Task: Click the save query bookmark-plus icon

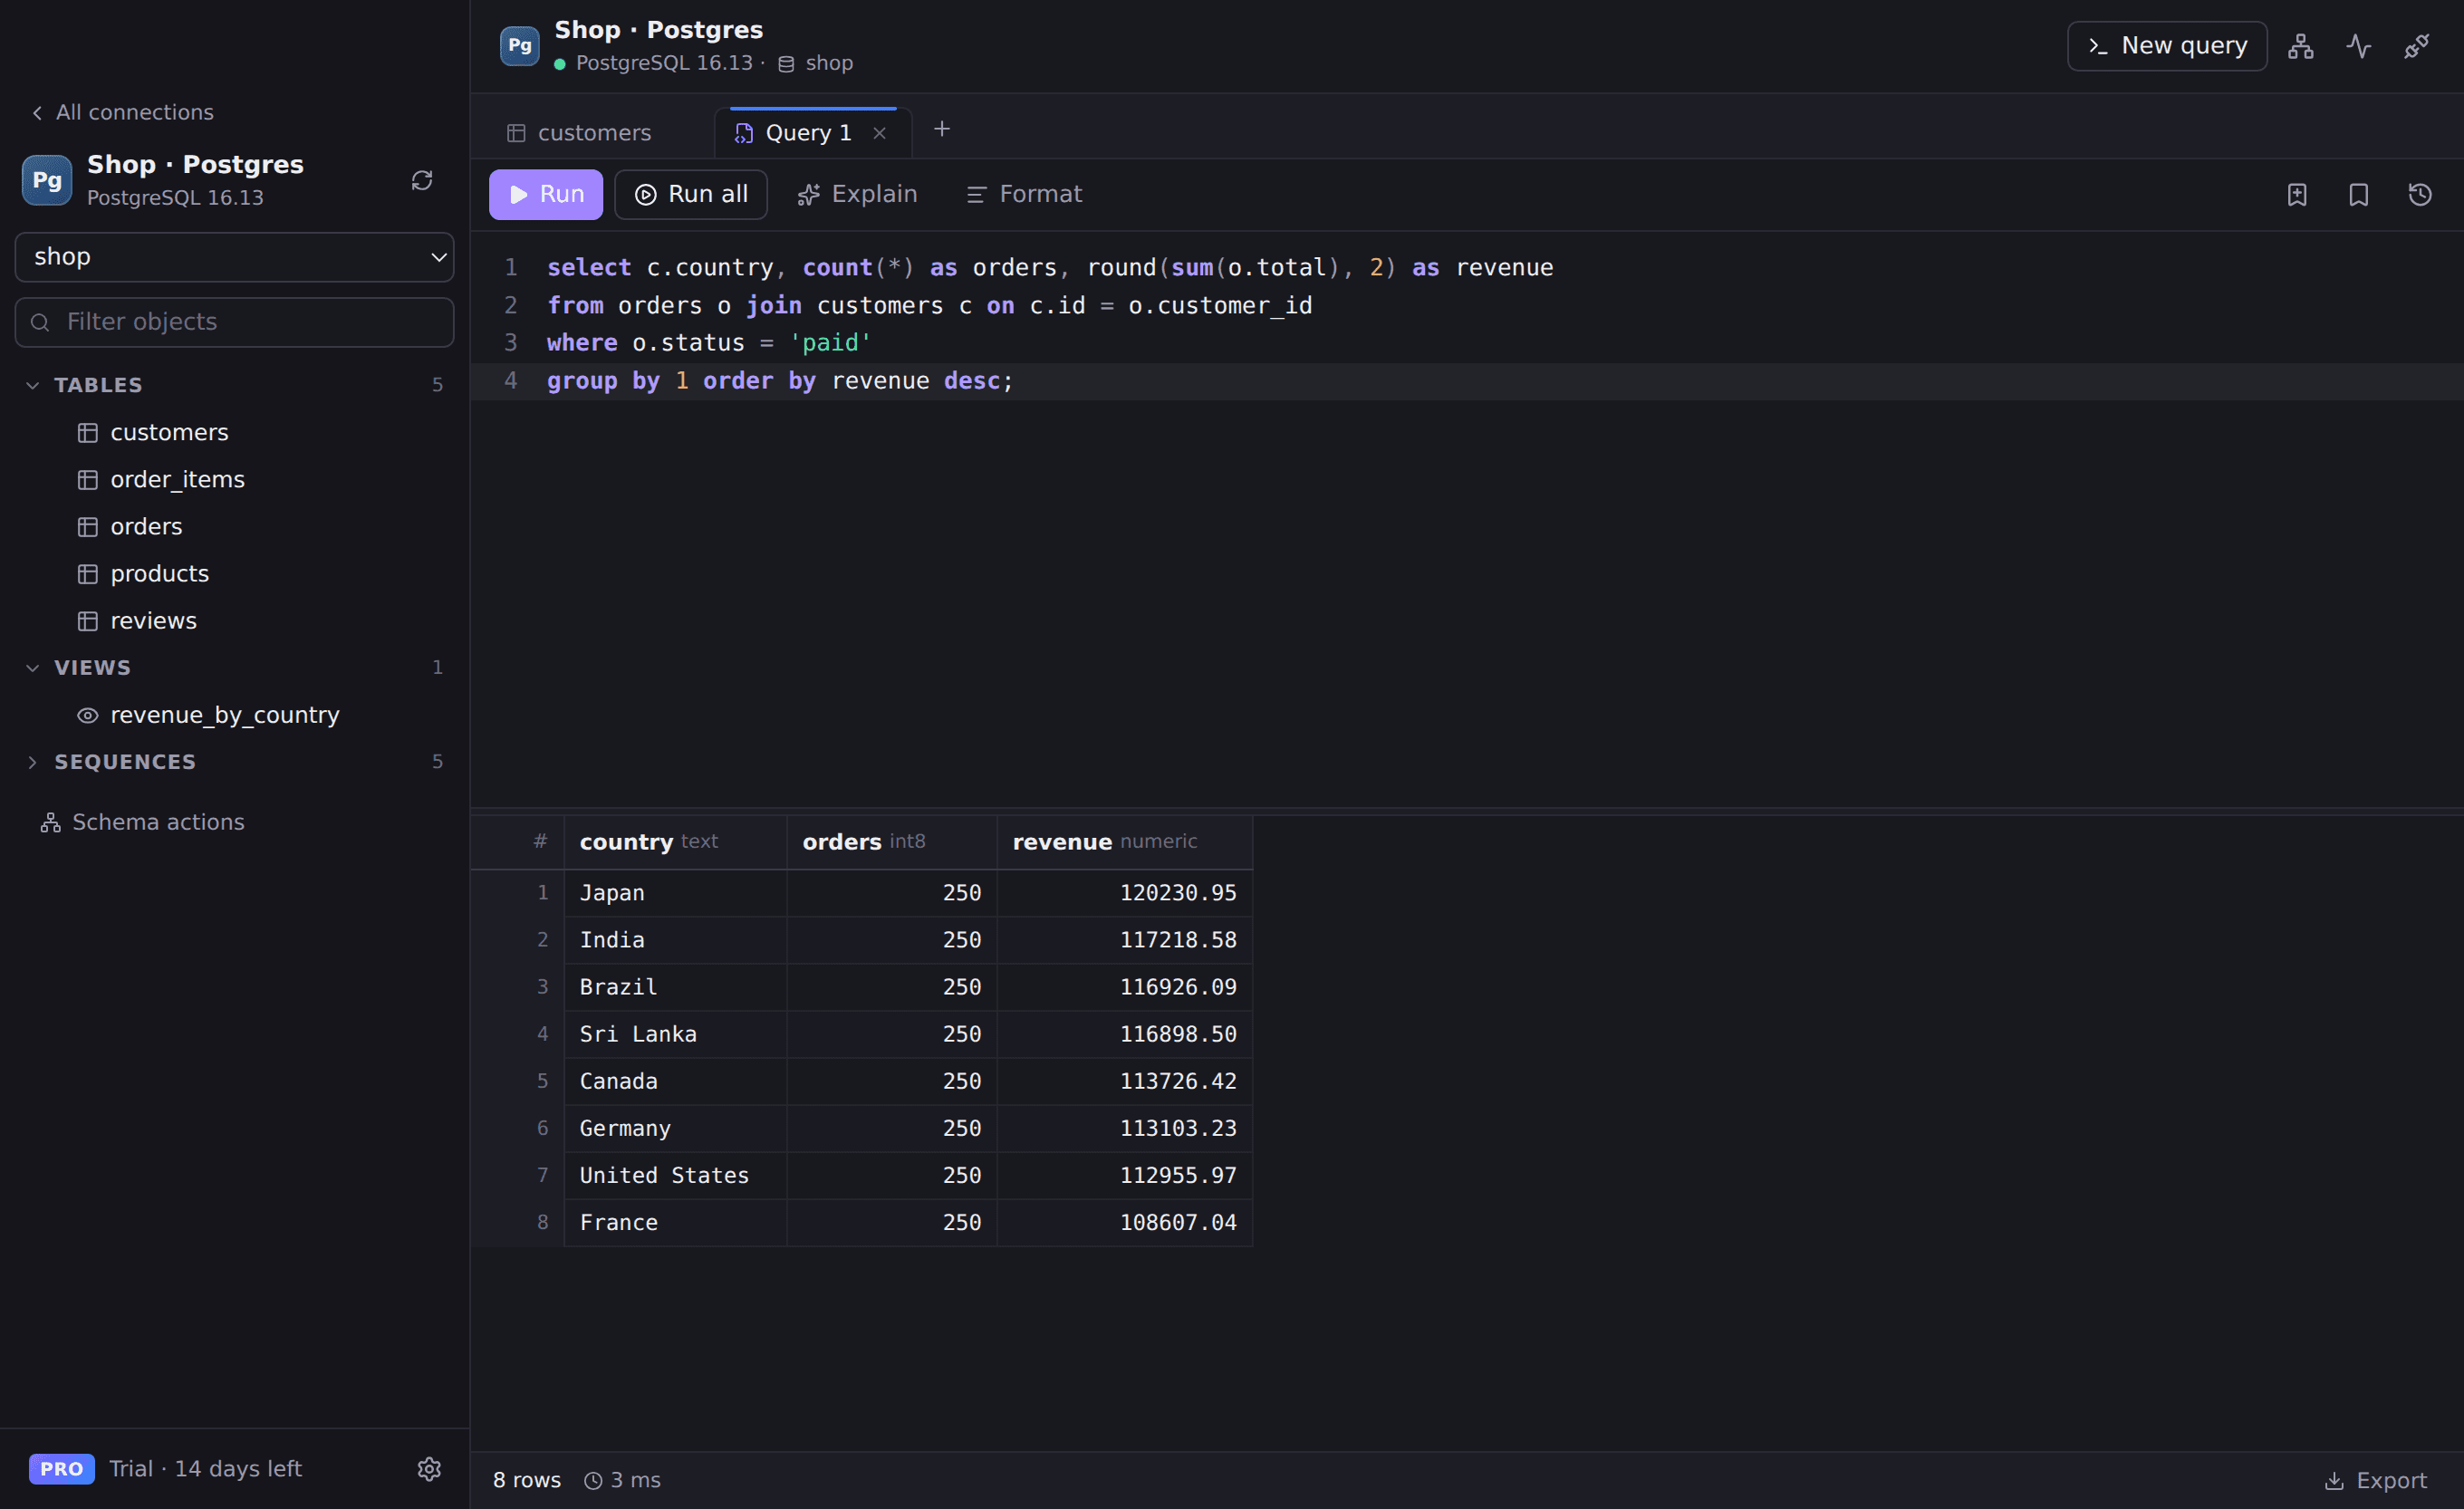Action: coord(2297,194)
